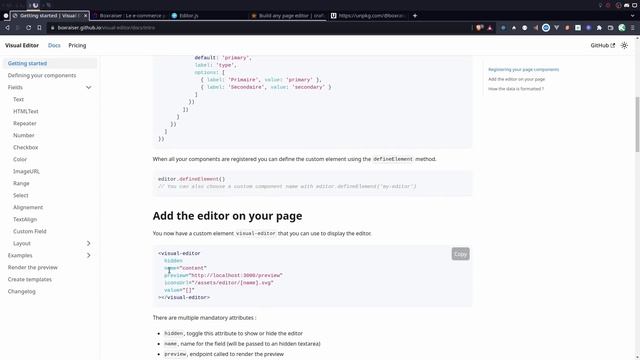Jump to Registering your page components
640x360 pixels.
pos(523,69)
